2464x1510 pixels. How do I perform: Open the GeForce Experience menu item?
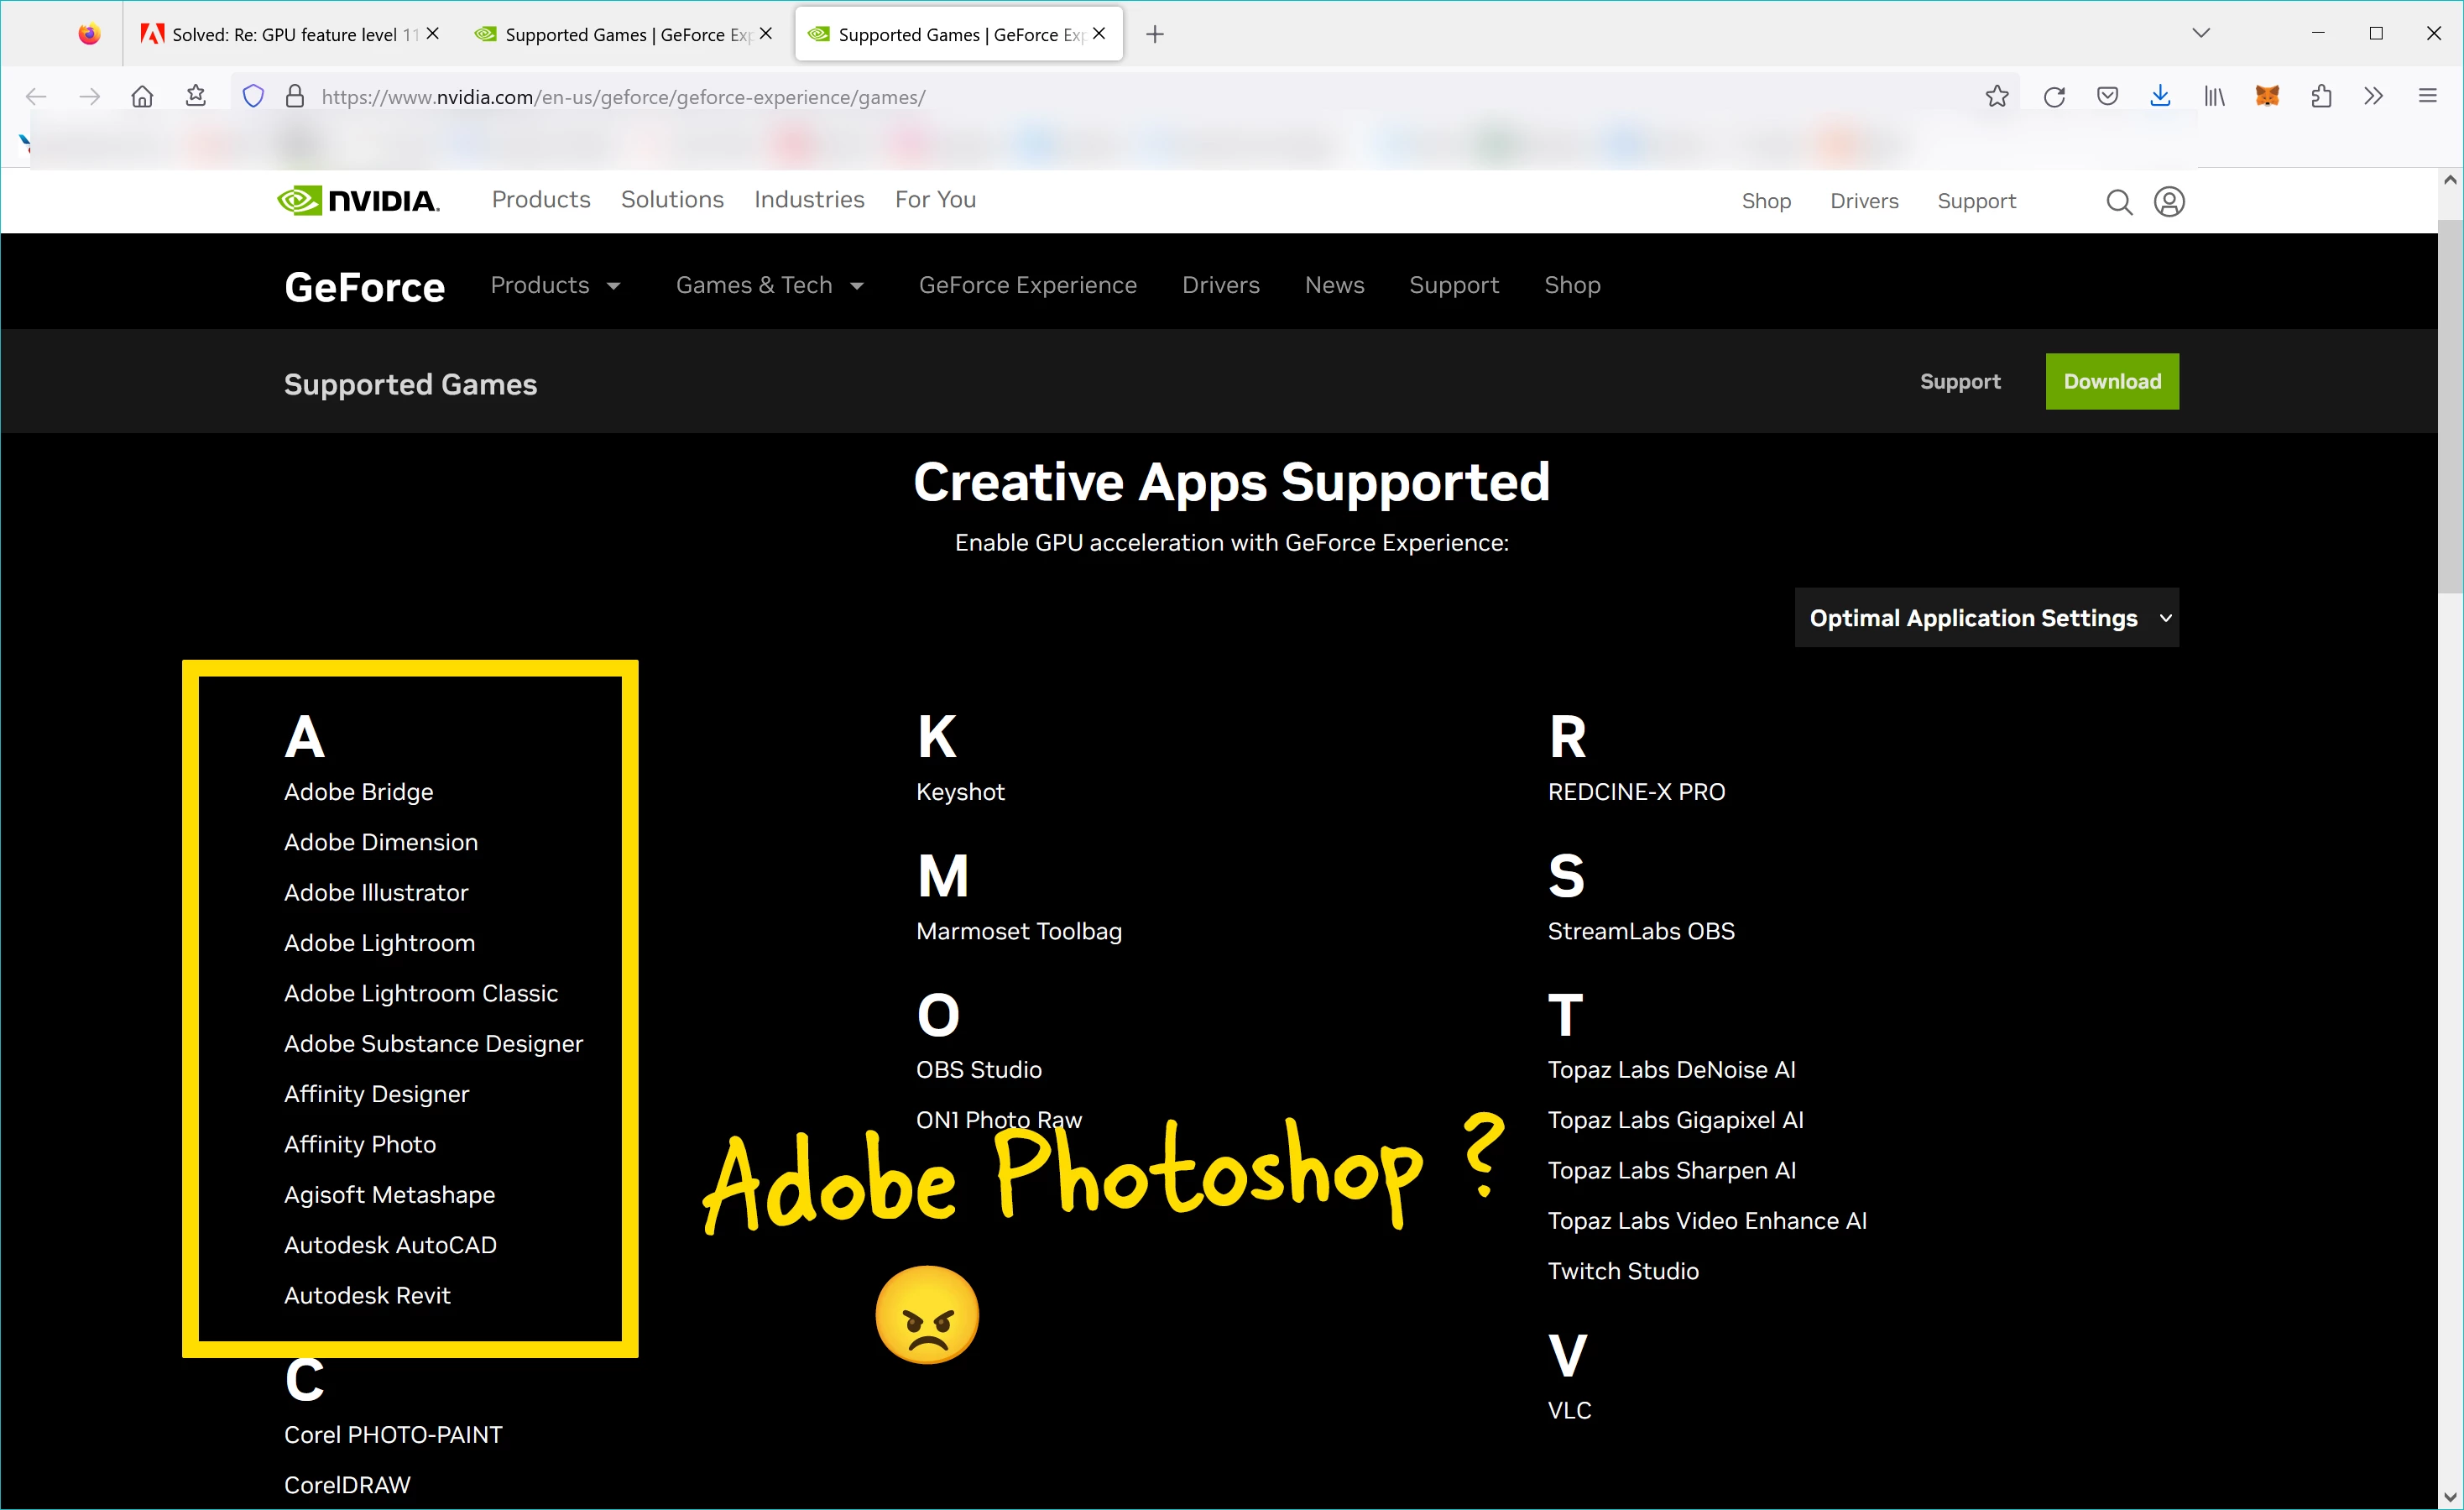pyautogui.click(x=1027, y=286)
